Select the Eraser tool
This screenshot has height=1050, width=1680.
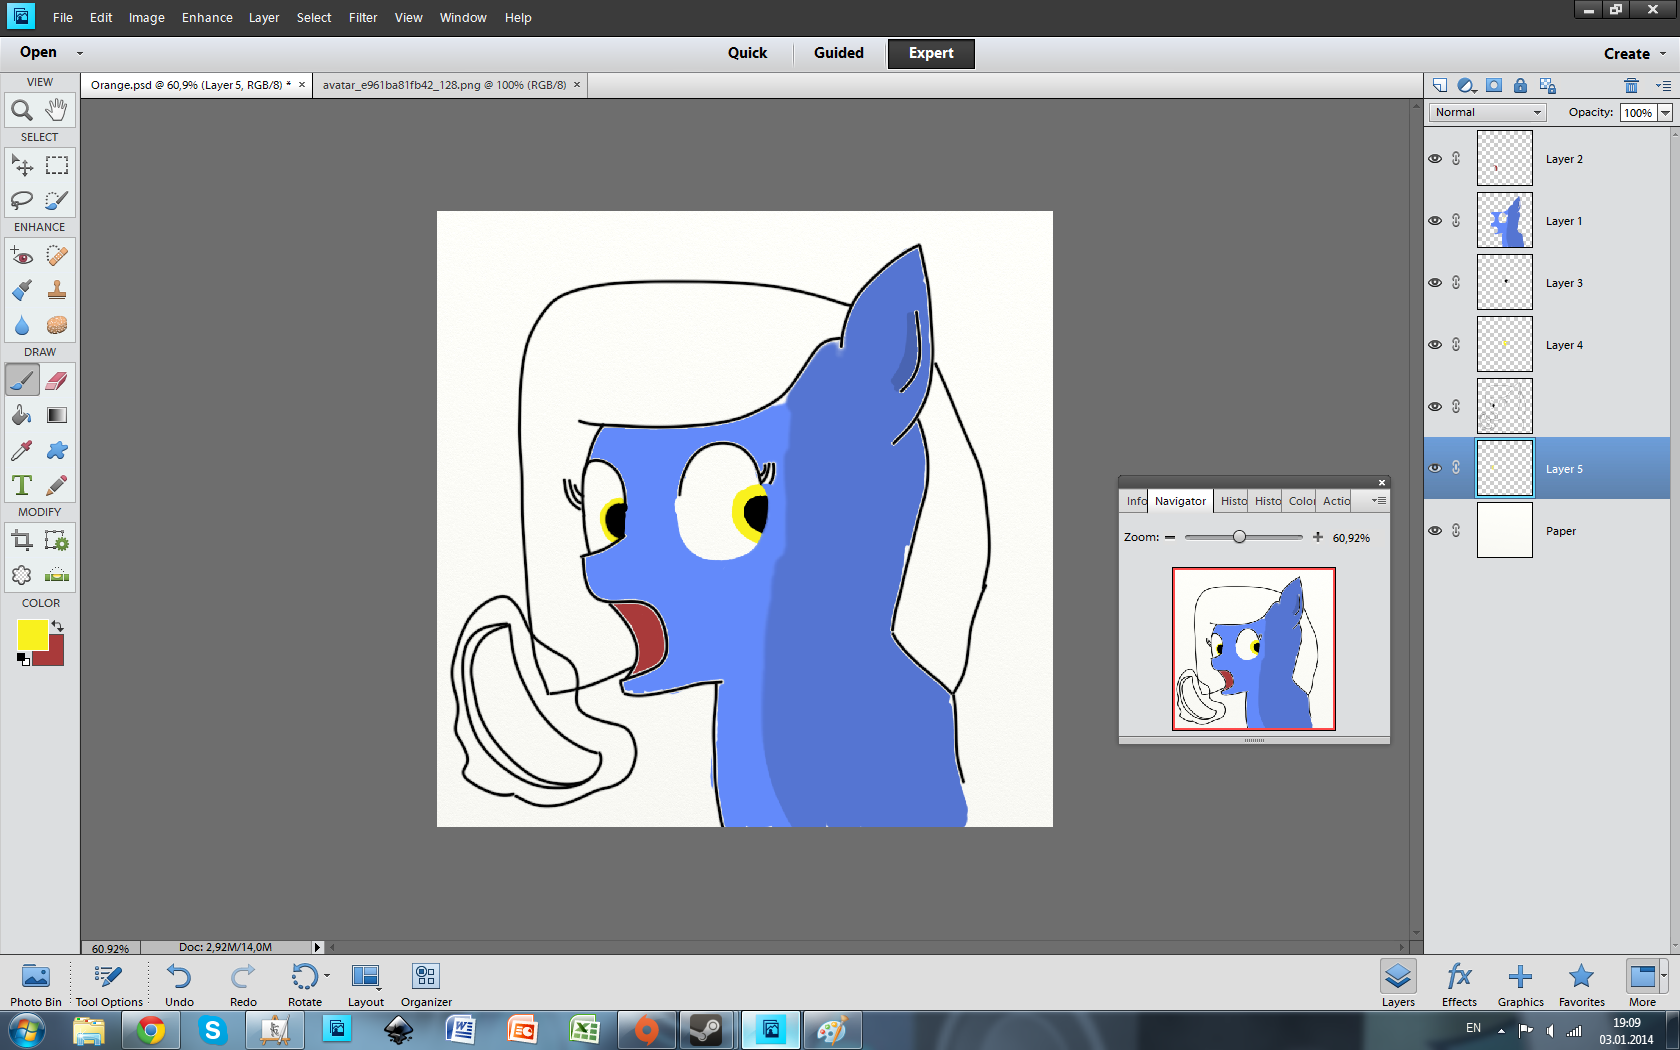57,380
